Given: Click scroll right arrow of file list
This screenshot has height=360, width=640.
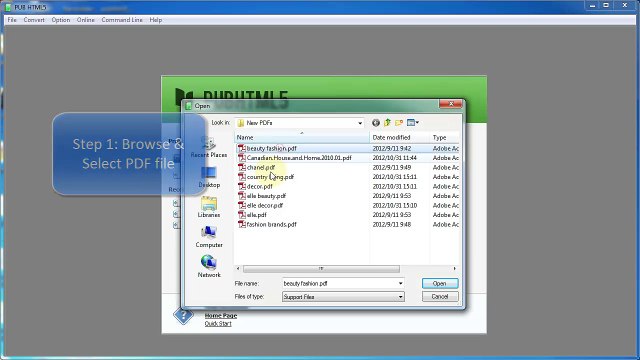Looking at the screenshot, I should click(x=454, y=269).
